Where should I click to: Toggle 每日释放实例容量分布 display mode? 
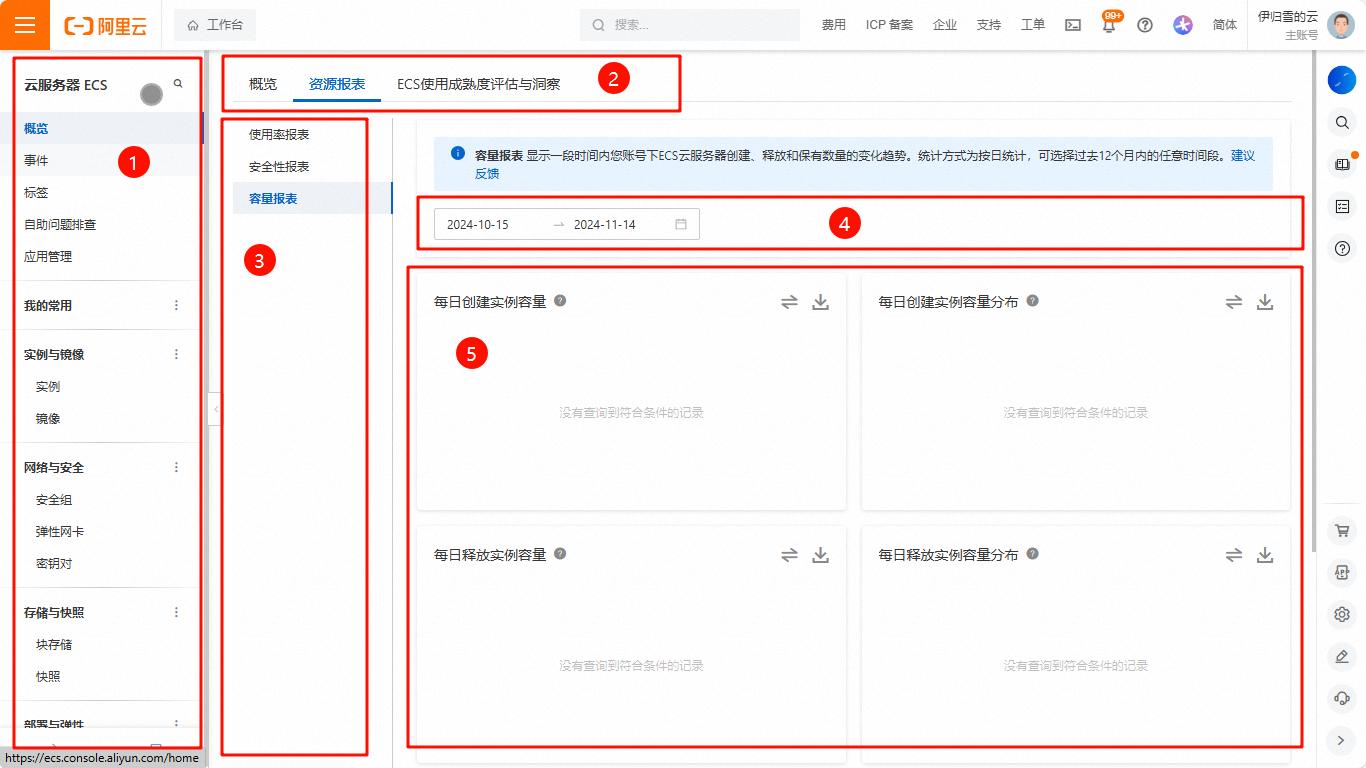(x=1233, y=554)
